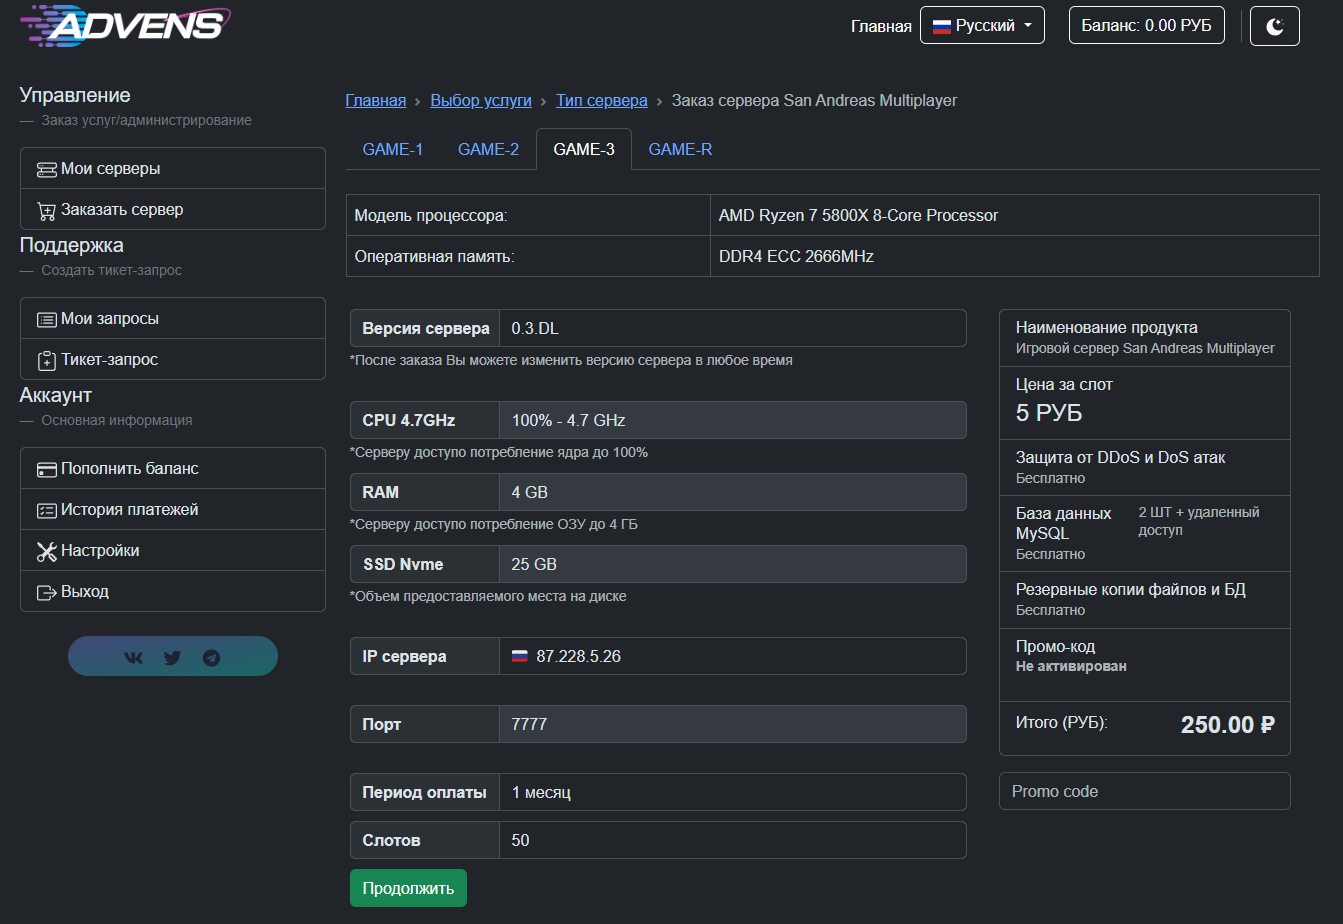Click the История платежей checklist icon
This screenshot has height=924, width=1343.
(x=46, y=510)
